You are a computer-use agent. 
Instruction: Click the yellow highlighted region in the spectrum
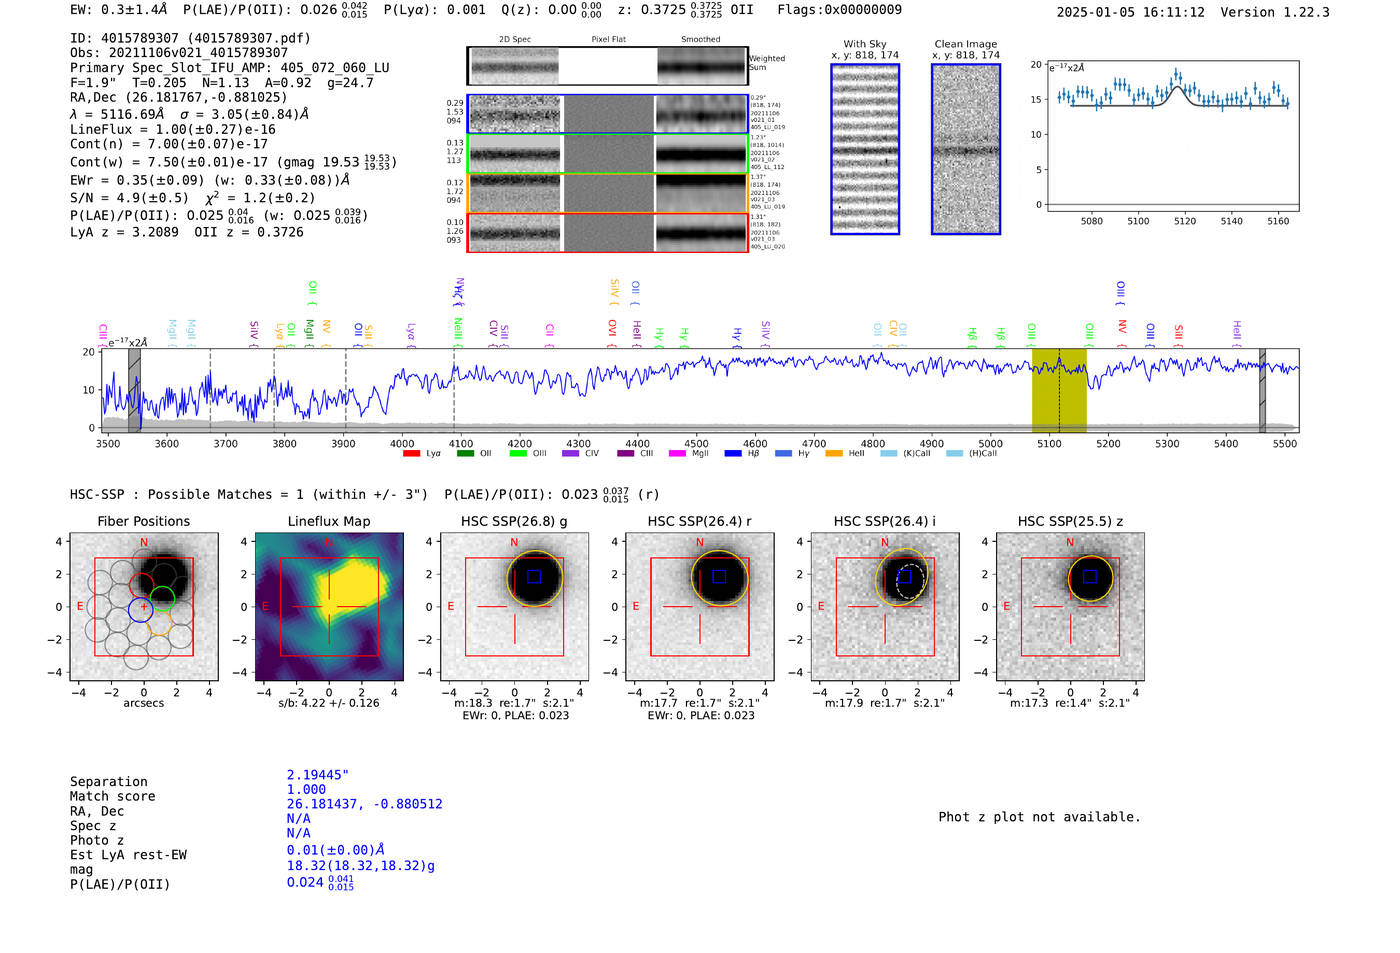click(x=1059, y=390)
